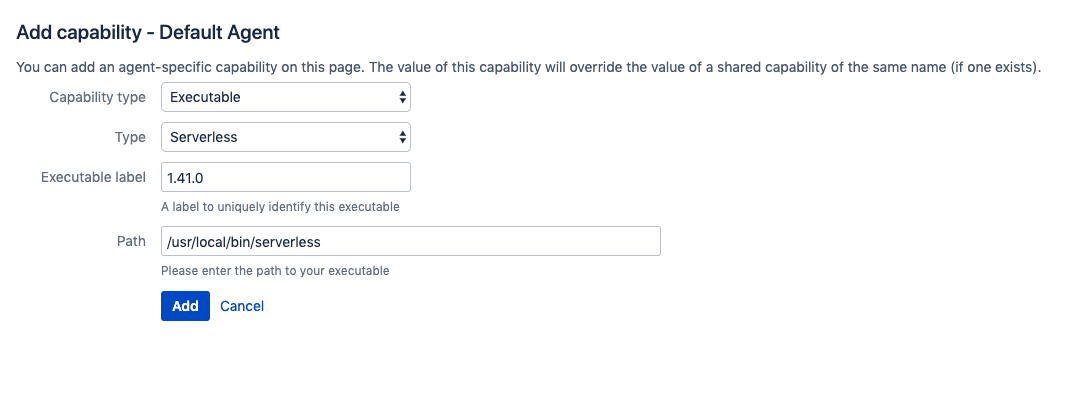Click the 'A label to uniquely identify' hint

[280, 206]
